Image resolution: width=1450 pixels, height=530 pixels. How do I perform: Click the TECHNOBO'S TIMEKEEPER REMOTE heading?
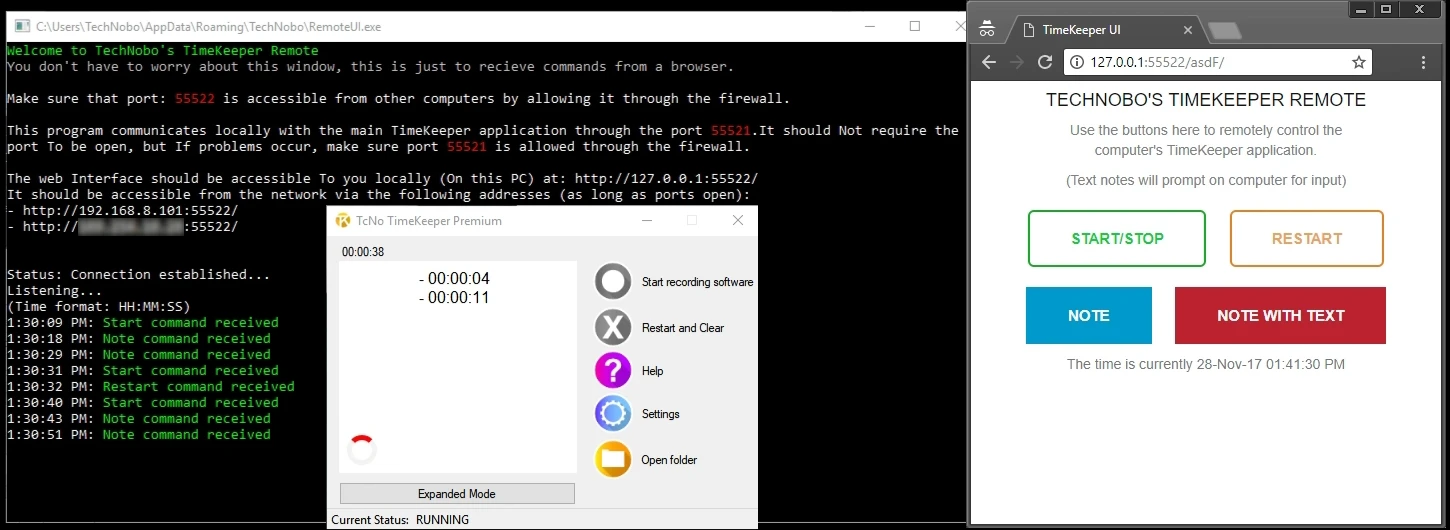(x=1206, y=100)
